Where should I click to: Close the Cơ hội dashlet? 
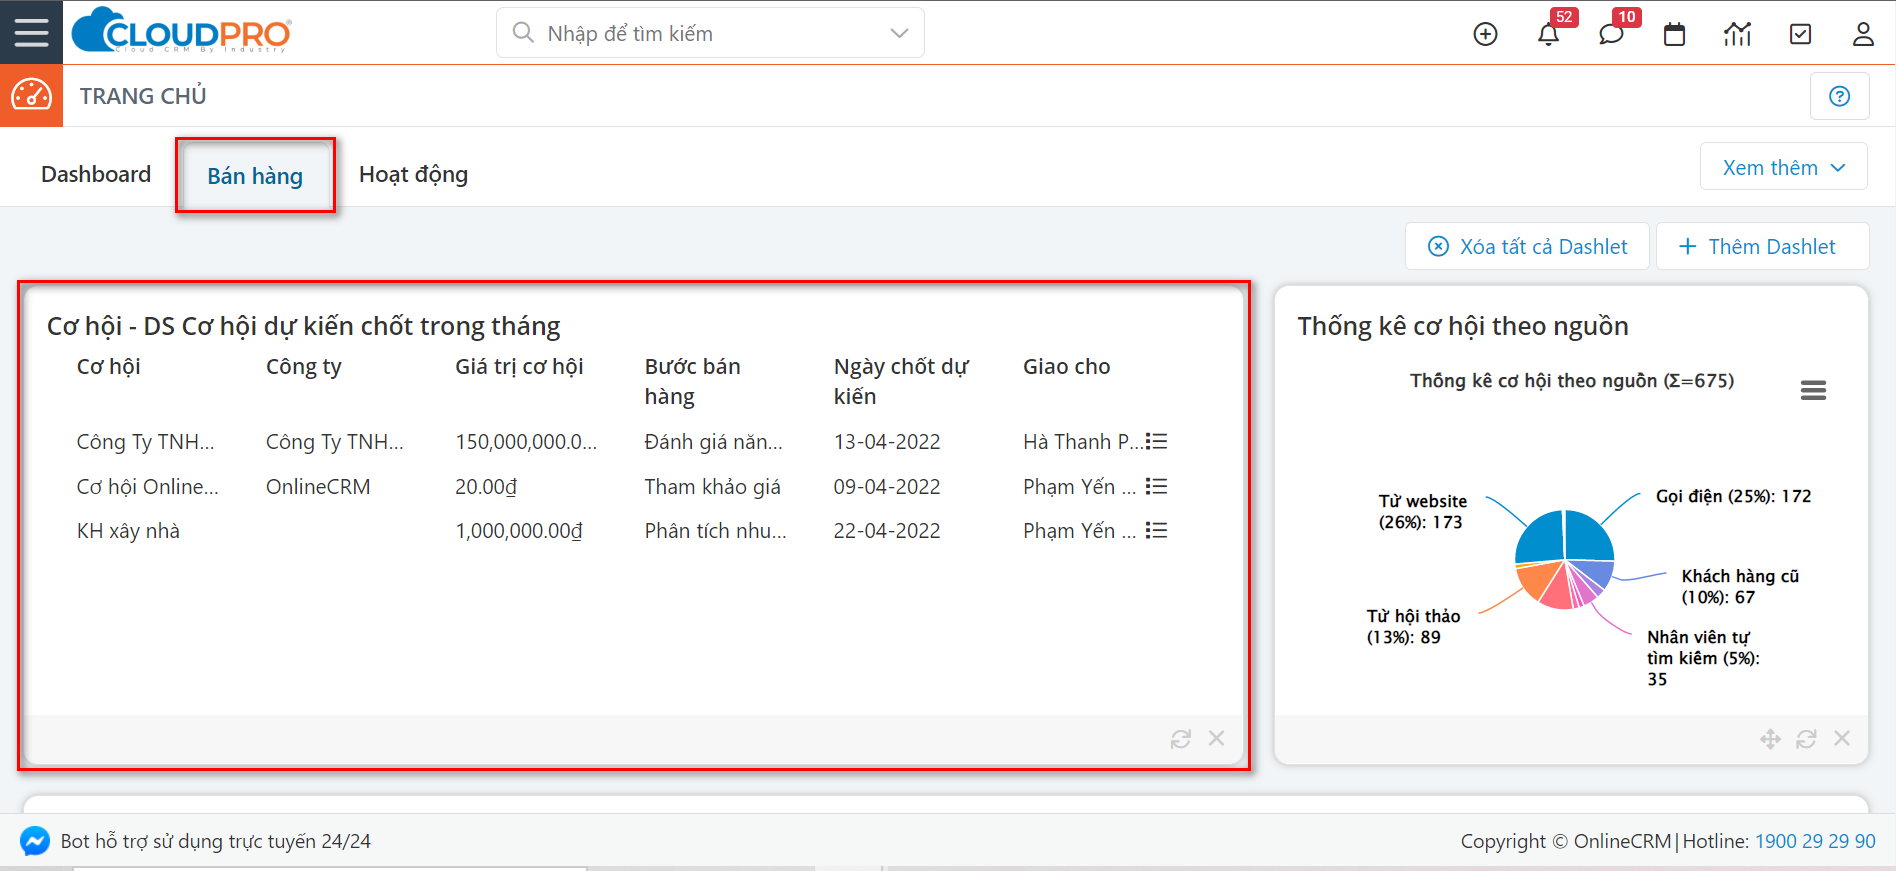click(1216, 738)
